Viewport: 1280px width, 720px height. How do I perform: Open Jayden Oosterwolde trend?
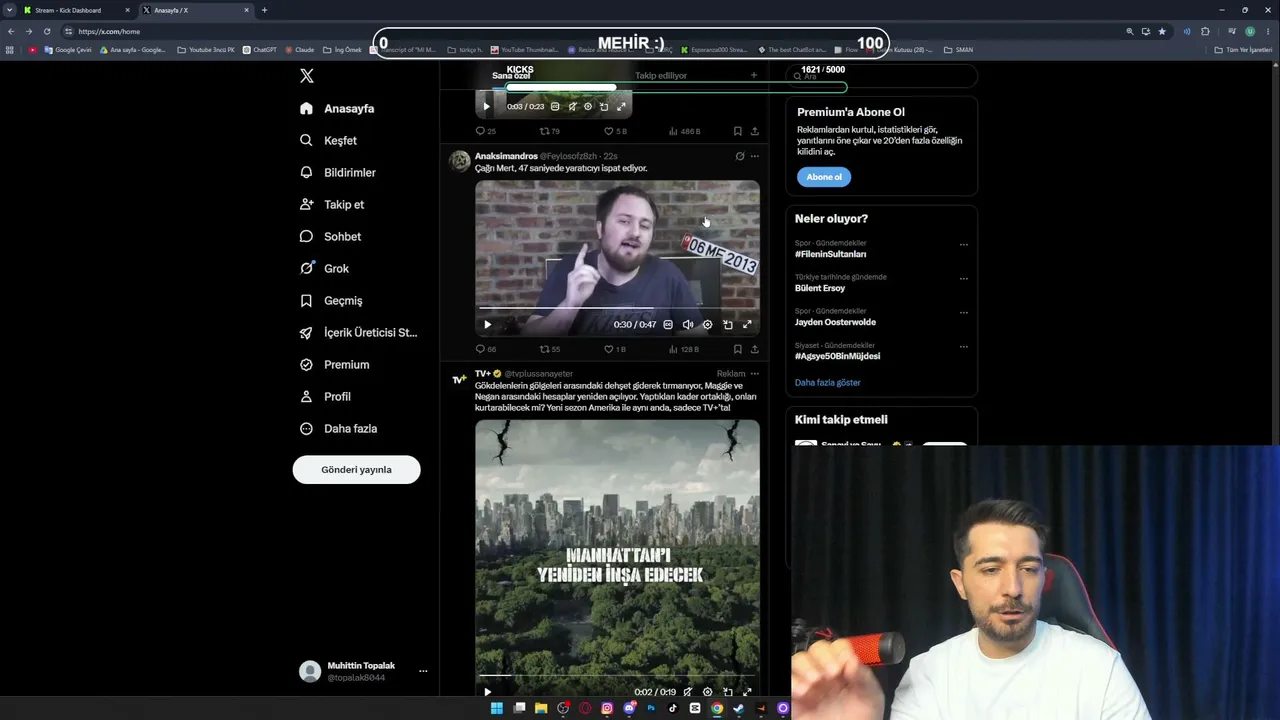835,322
